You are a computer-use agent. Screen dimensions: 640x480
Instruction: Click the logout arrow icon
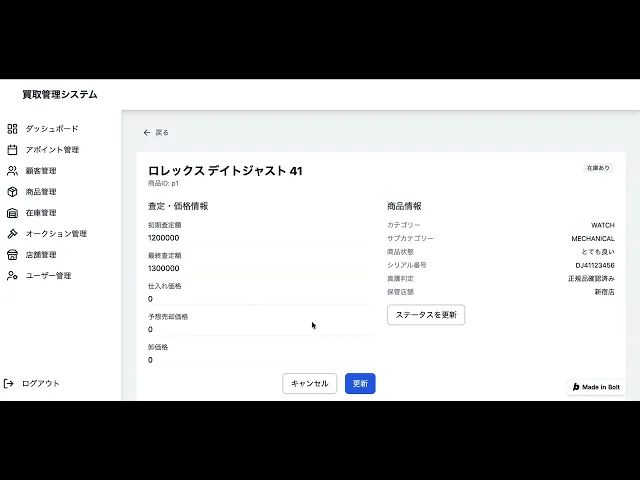tap(9, 383)
